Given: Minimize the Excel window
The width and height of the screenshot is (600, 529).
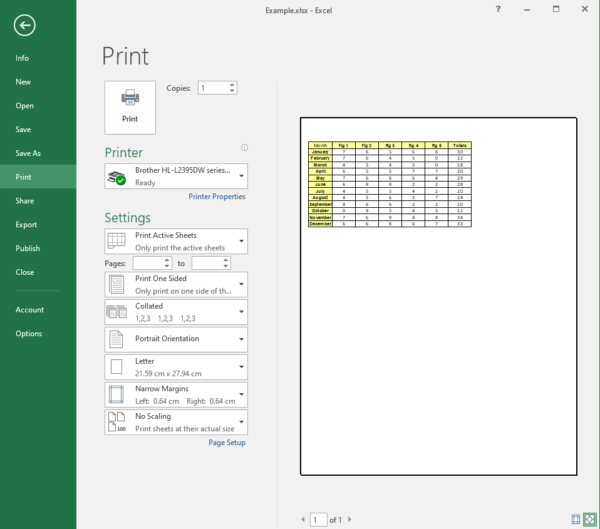Looking at the screenshot, I should pyautogui.click(x=527, y=9).
